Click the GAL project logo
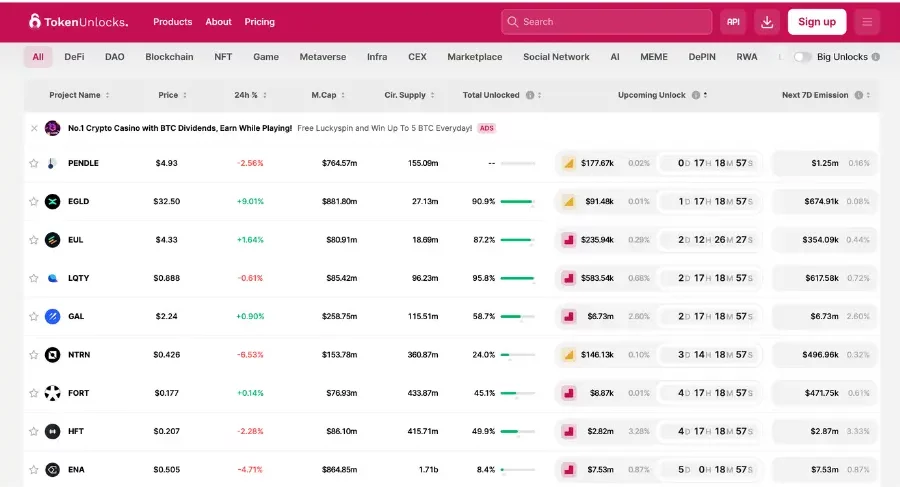The image size is (900, 487). pyautogui.click(x=52, y=316)
